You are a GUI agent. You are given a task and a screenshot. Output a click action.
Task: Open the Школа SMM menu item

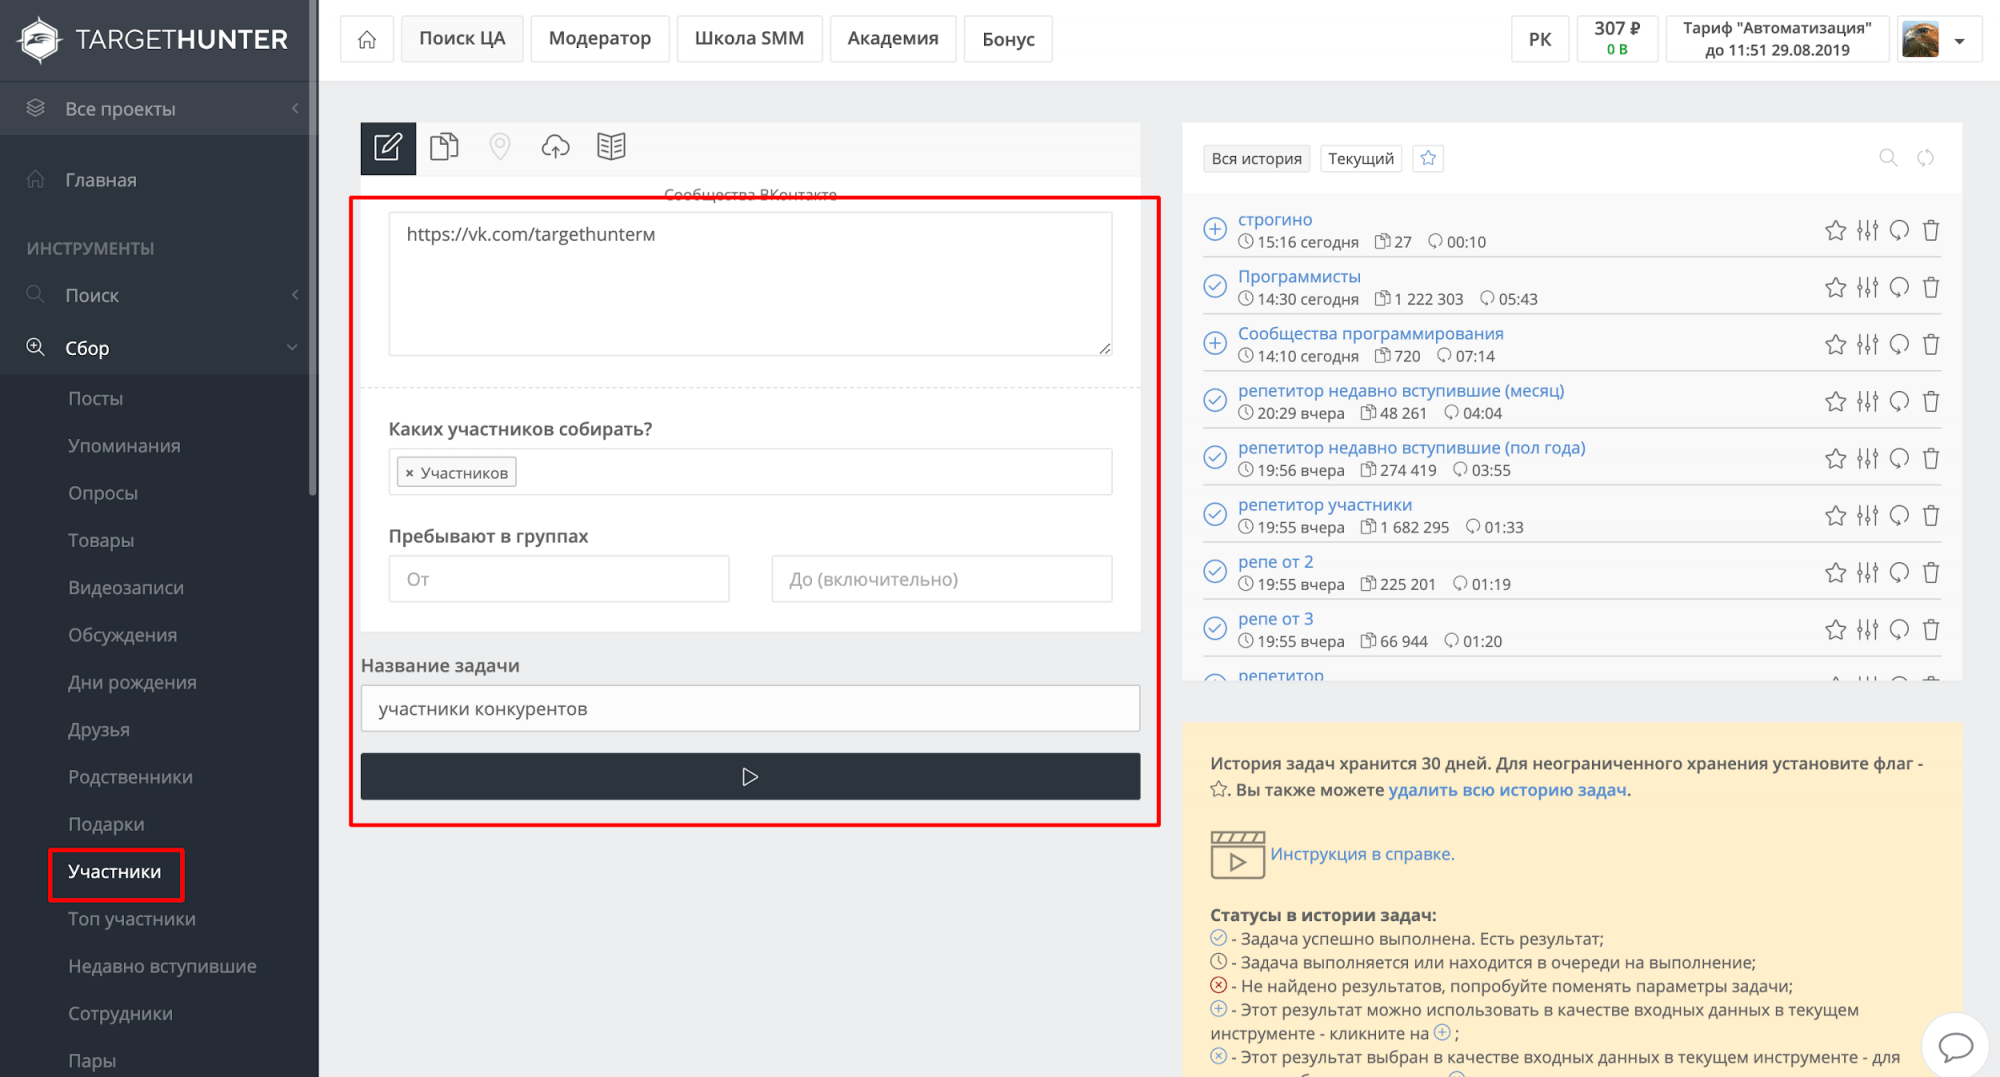tap(749, 38)
